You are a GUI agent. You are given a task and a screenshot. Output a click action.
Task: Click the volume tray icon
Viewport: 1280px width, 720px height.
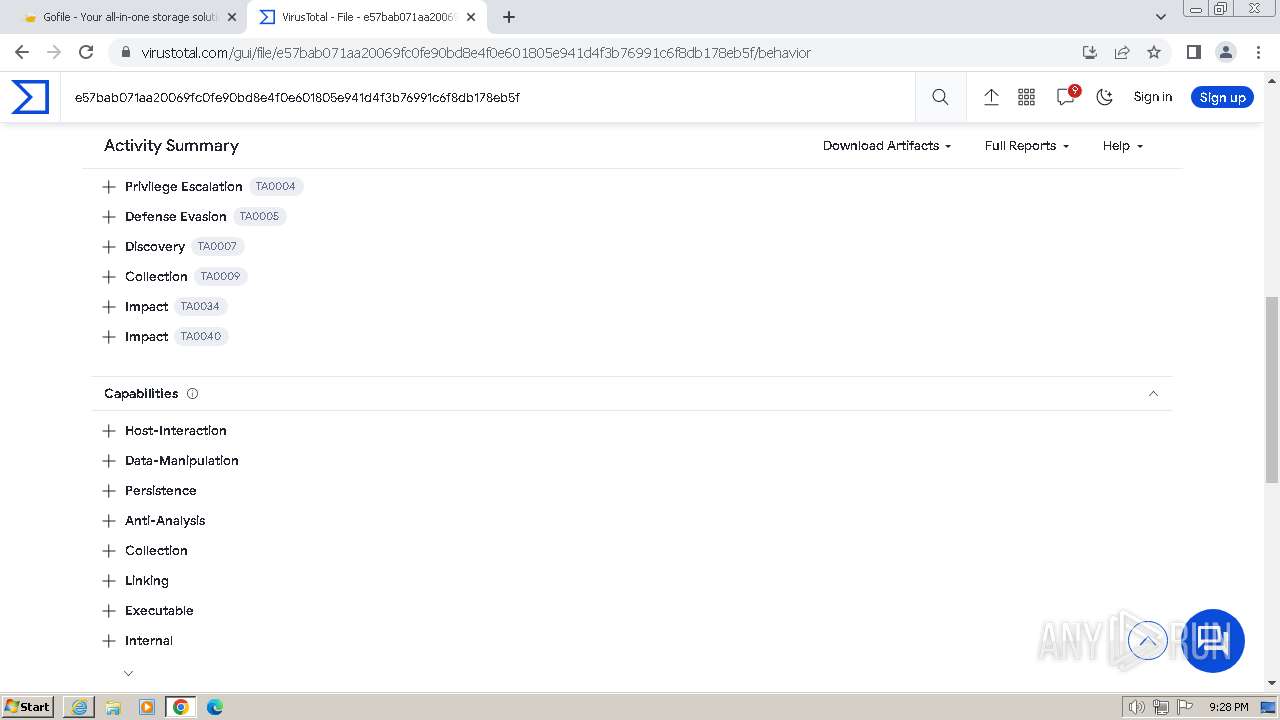pos(1137,707)
